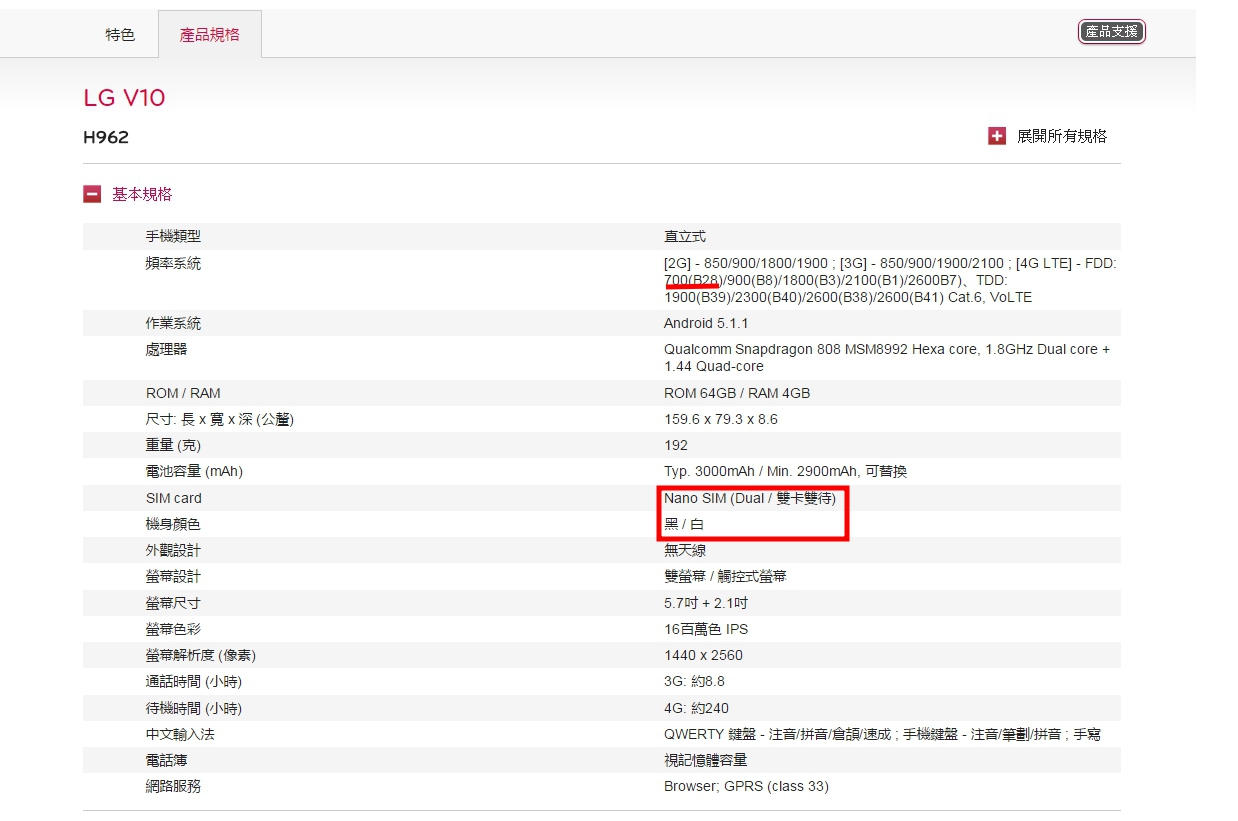Click the 5.7吋 + 2.1吋 value
The width and height of the screenshot is (1238, 821).
706,603
